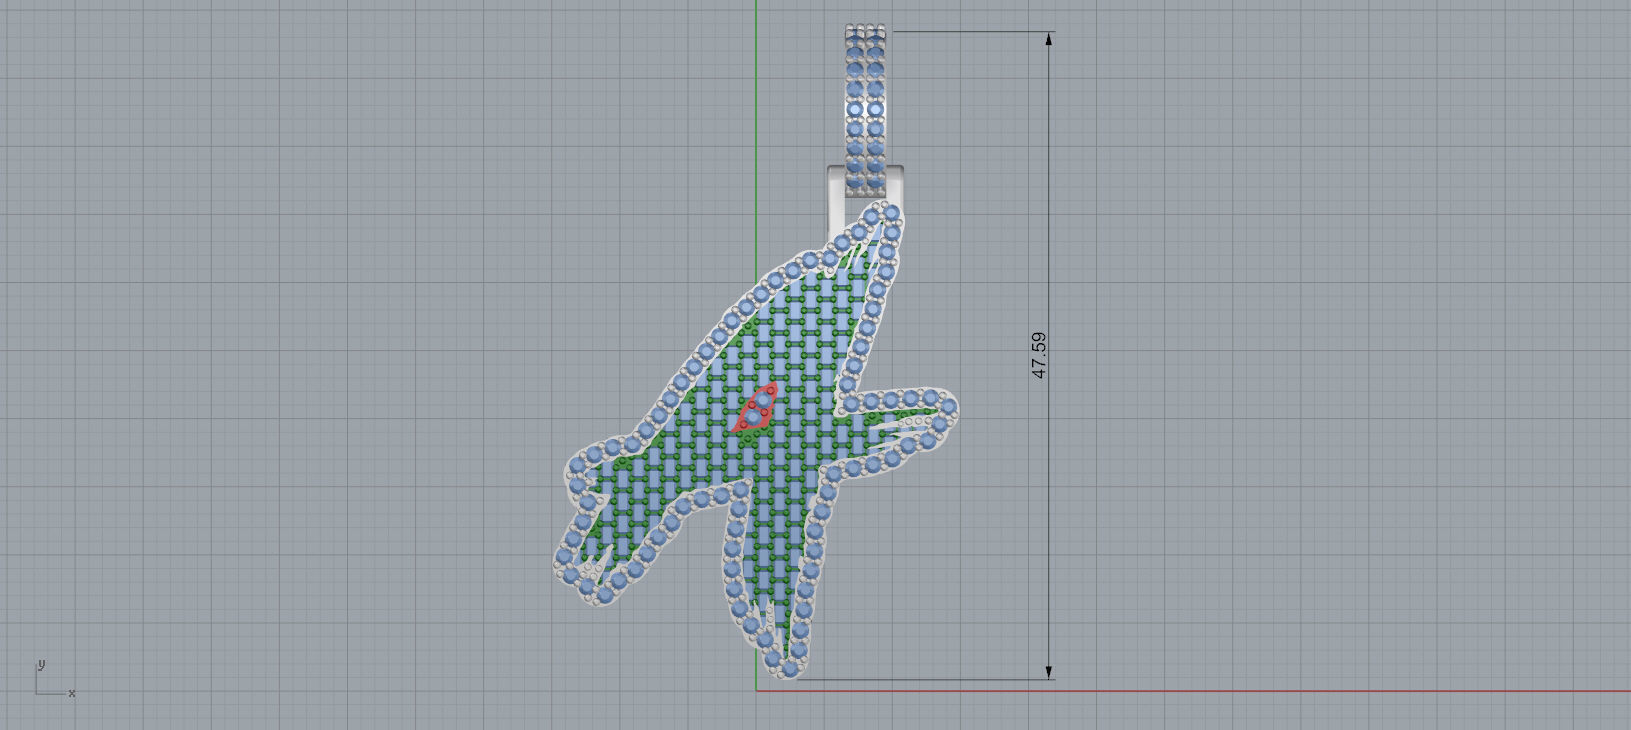Click the world axis icon in corner
1631x730 pixels.
(55, 678)
